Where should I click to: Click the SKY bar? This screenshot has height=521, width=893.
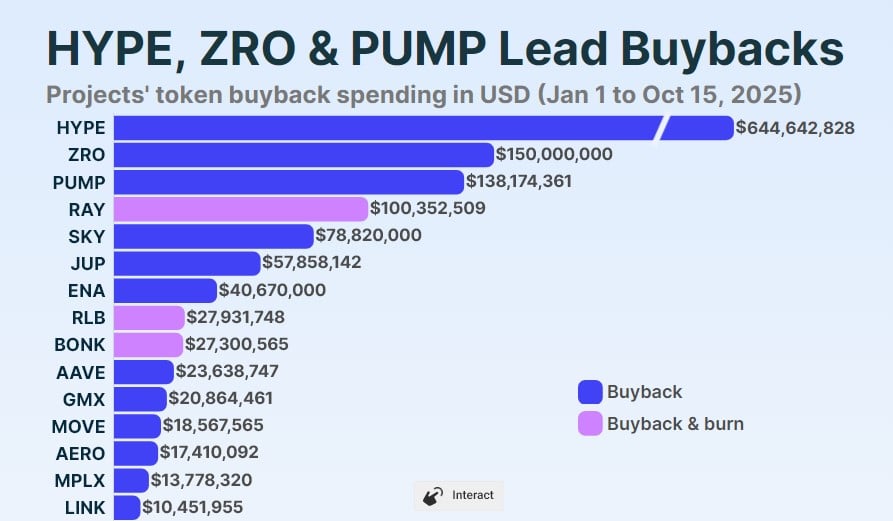point(214,236)
